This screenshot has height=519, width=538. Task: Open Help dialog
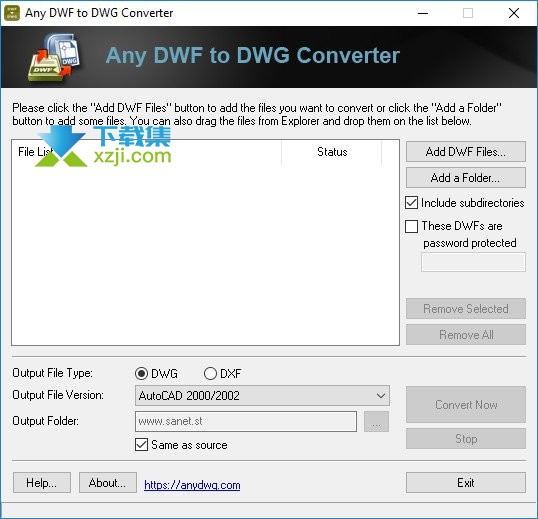point(42,483)
